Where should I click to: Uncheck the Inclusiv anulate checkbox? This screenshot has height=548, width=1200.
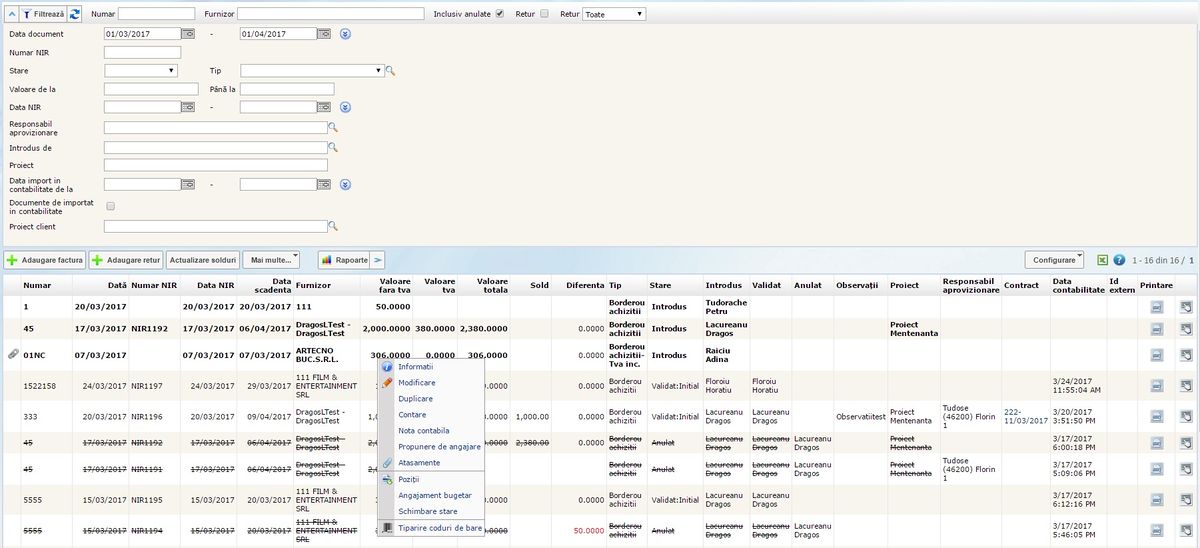point(500,14)
